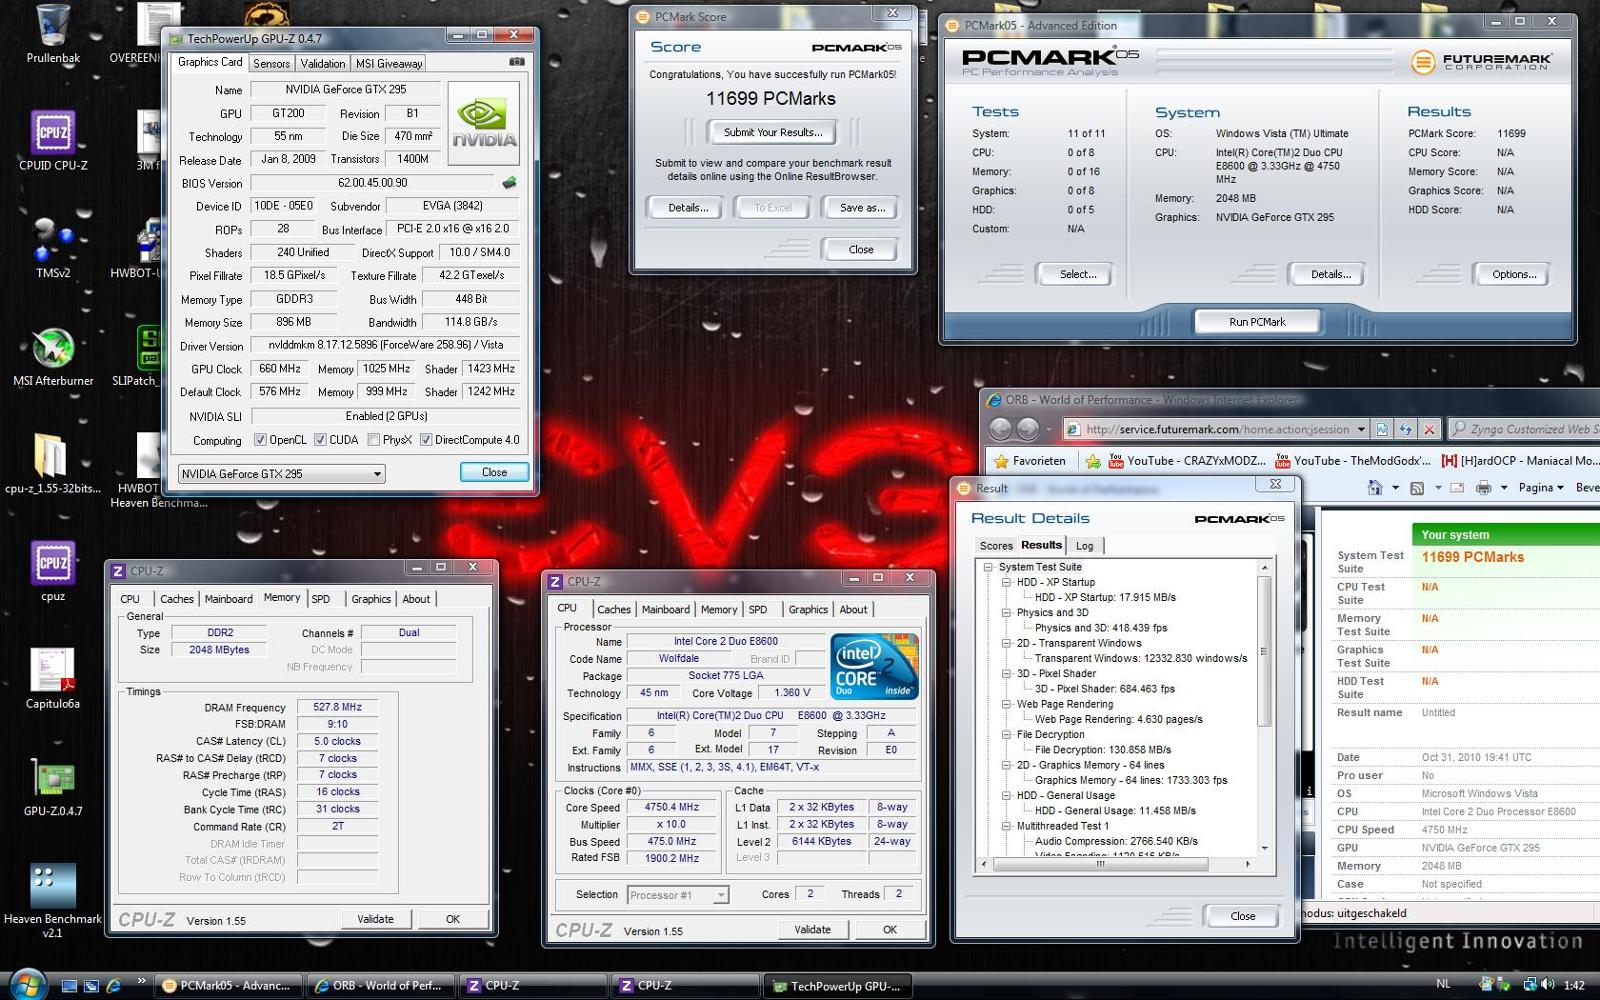Click the volume icon in system tray

1546,985
